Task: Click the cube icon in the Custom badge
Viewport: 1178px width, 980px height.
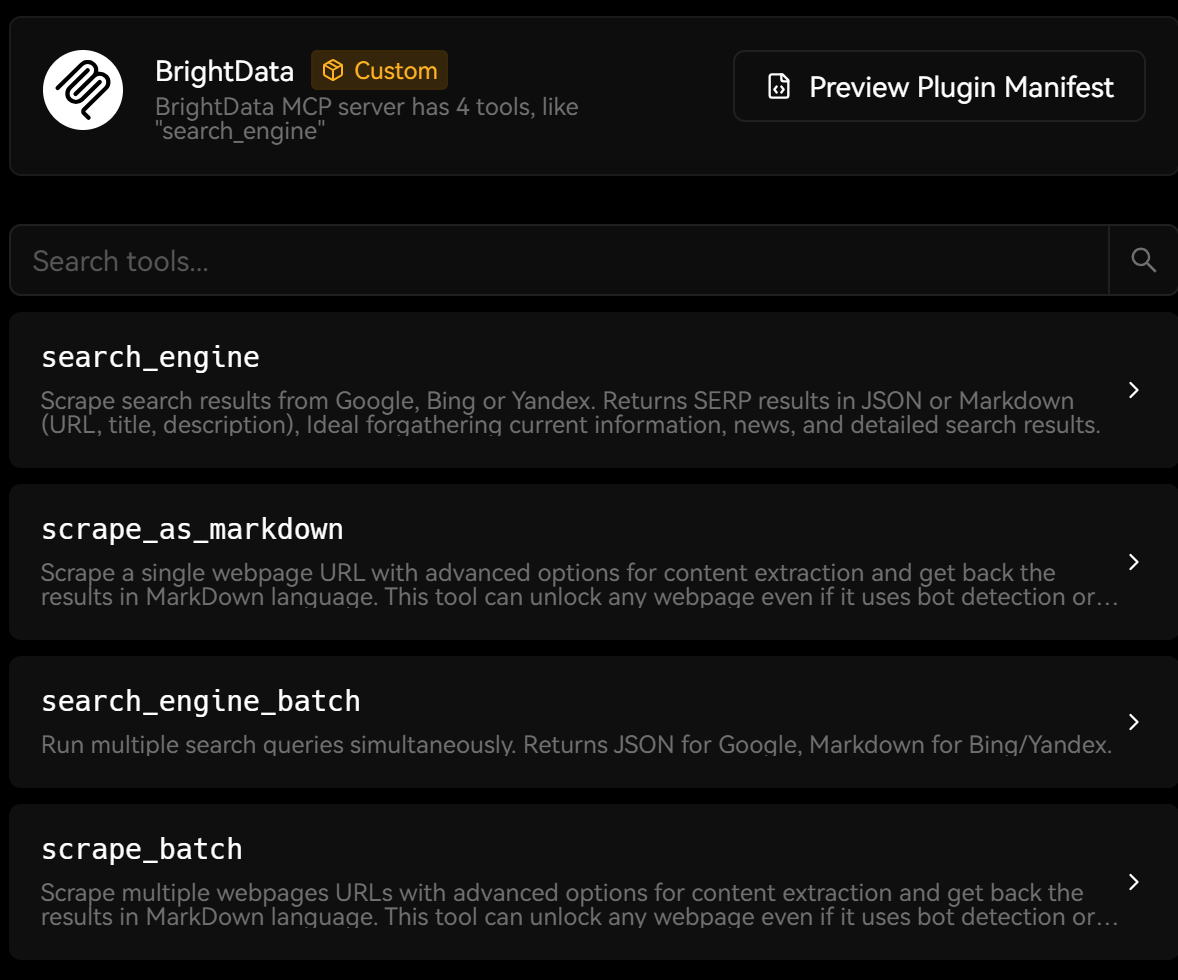Action: (x=332, y=71)
